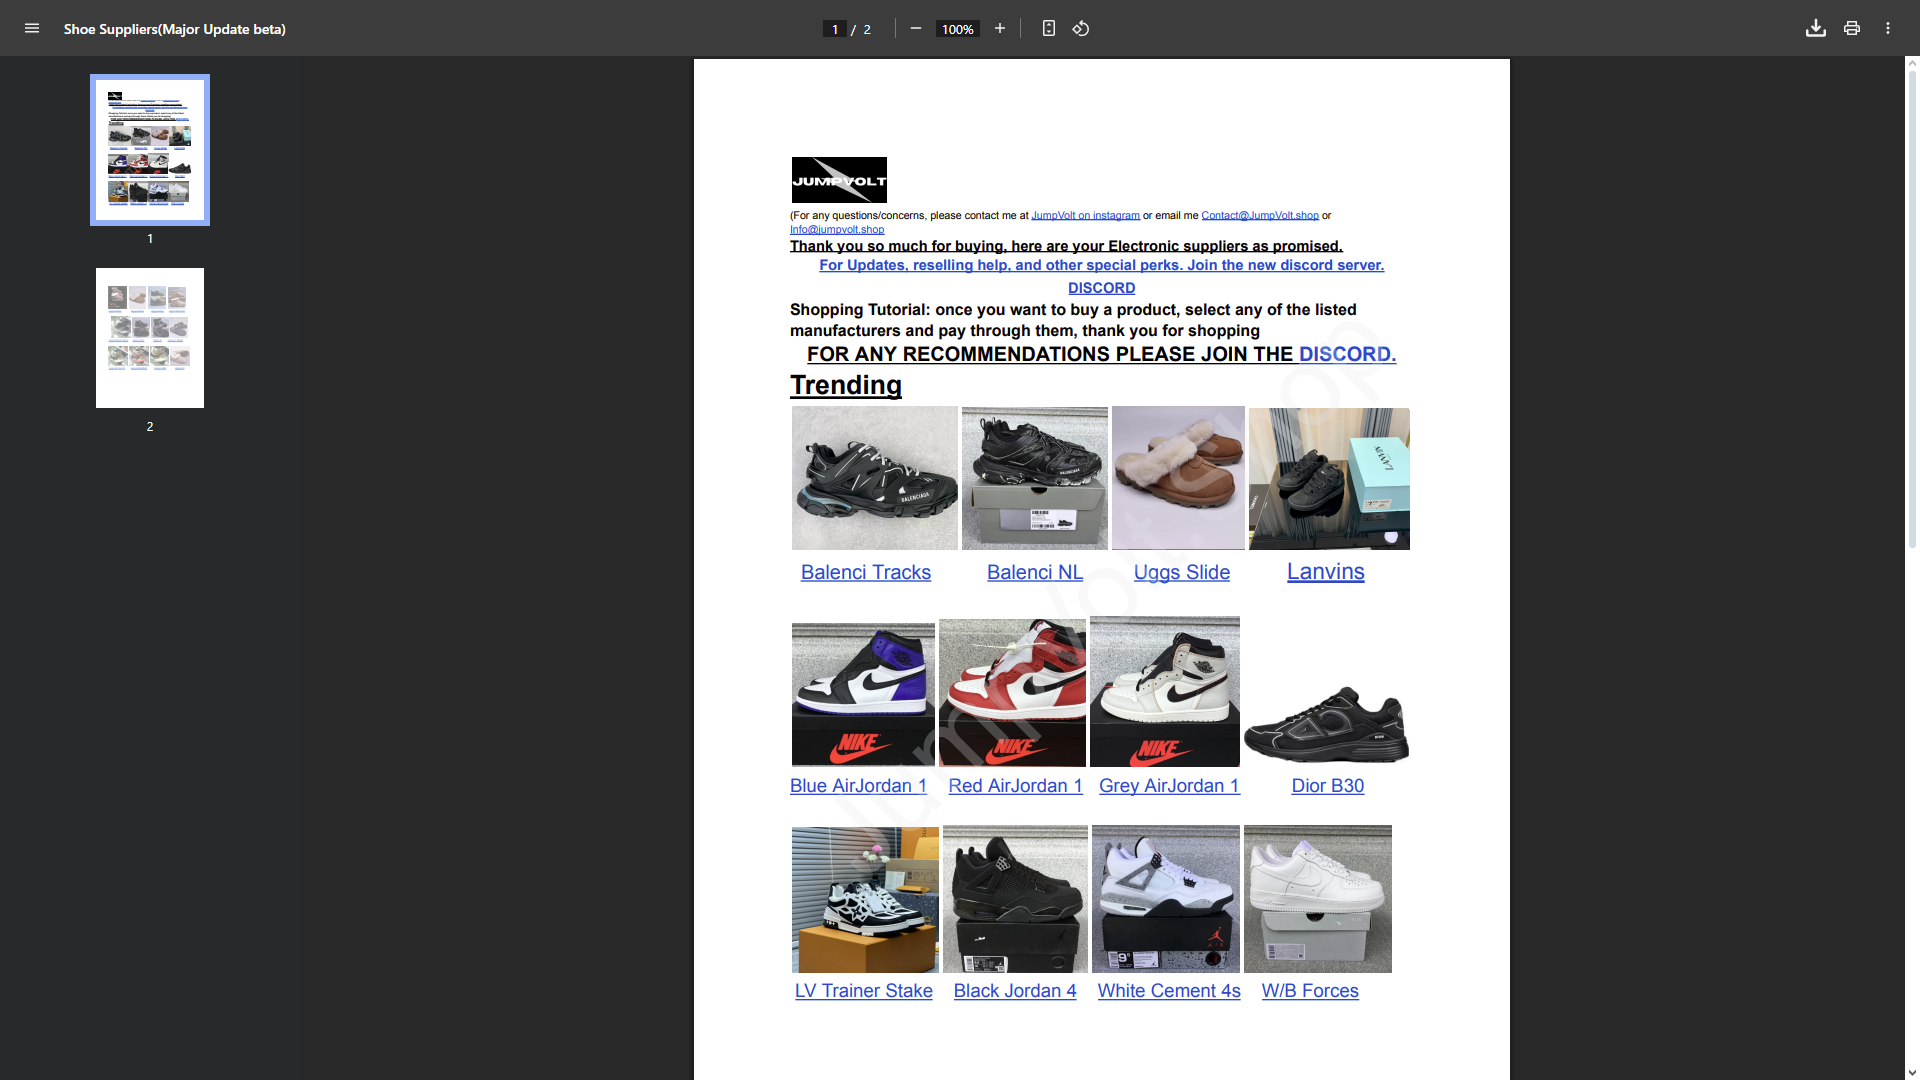1920x1080 pixels.
Task: Click the Dior B30 link
Action: click(1327, 786)
